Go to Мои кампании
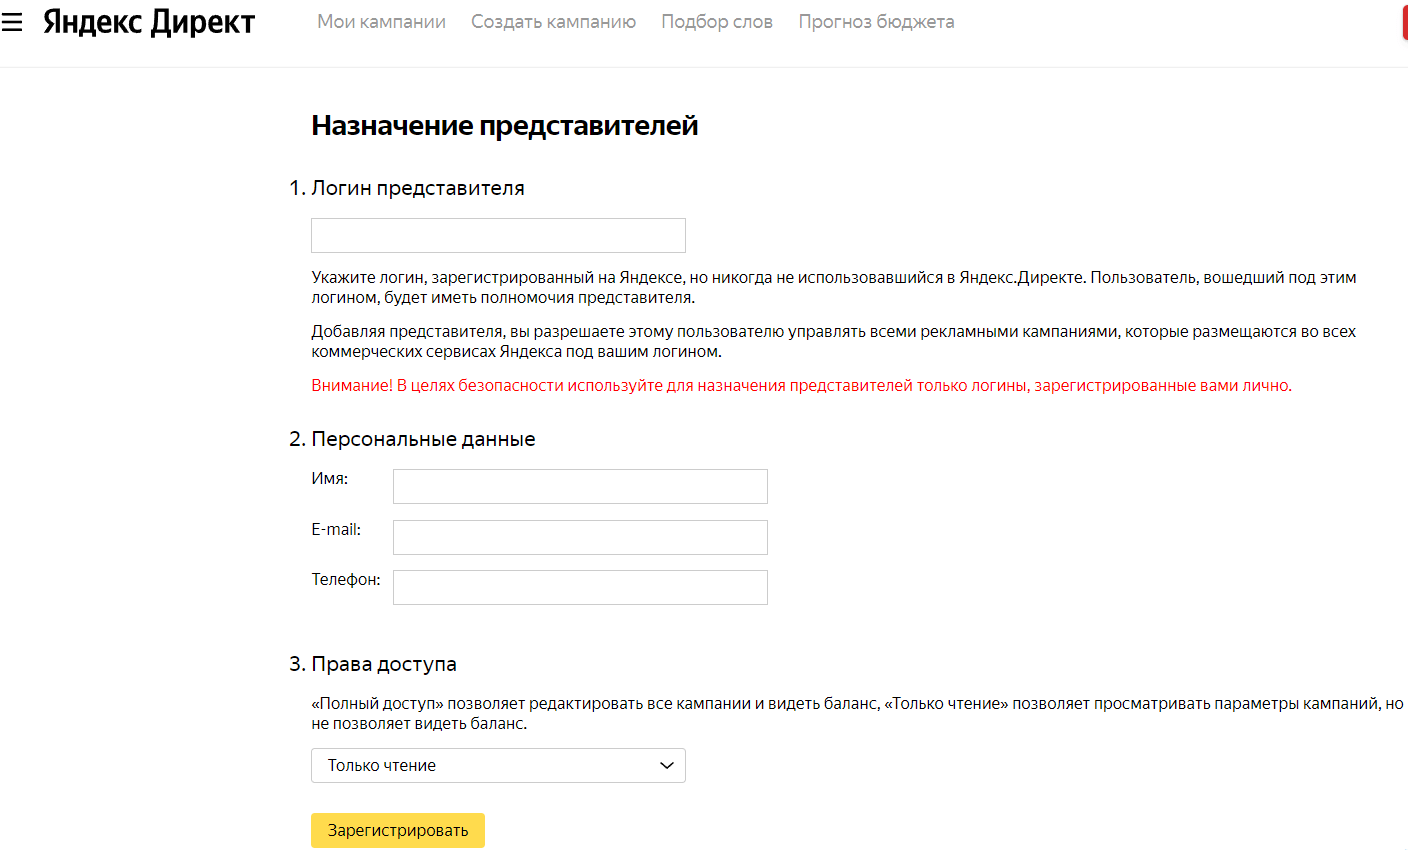This screenshot has height=850, width=1408. 381,22
